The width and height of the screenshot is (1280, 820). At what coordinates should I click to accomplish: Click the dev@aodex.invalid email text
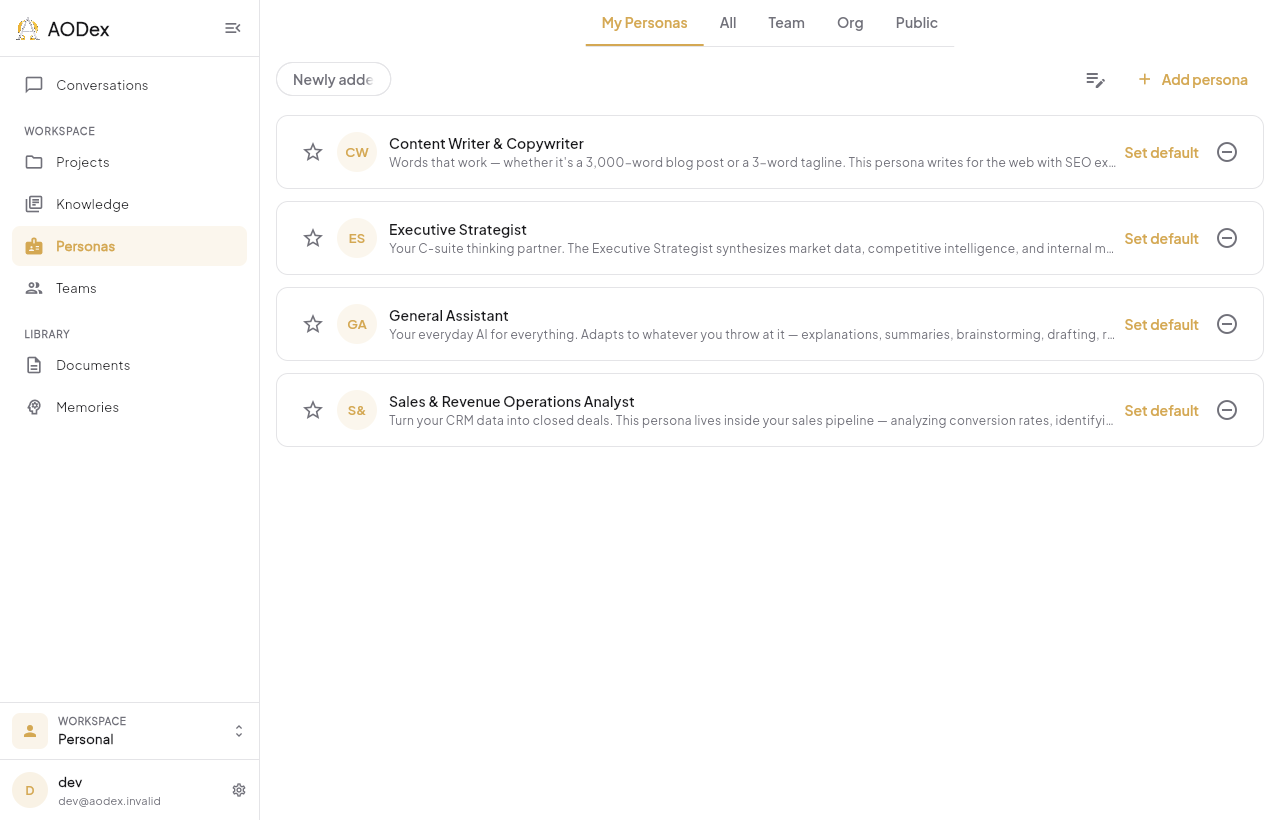tap(109, 801)
